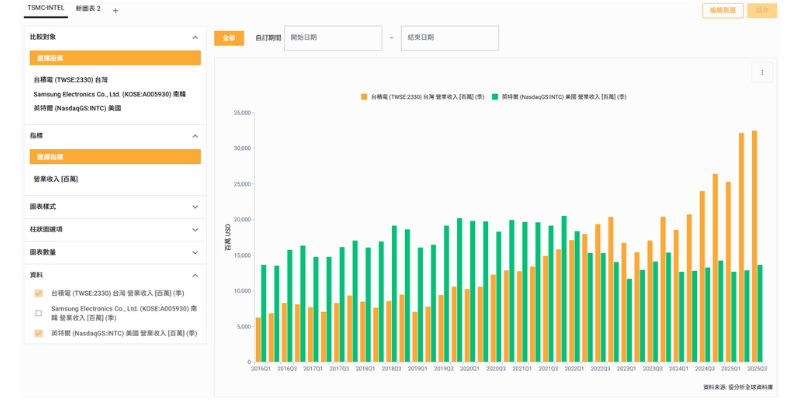
Task: Enable the Samsung Electronics revenue checkbox
Action: [x=38, y=313]
